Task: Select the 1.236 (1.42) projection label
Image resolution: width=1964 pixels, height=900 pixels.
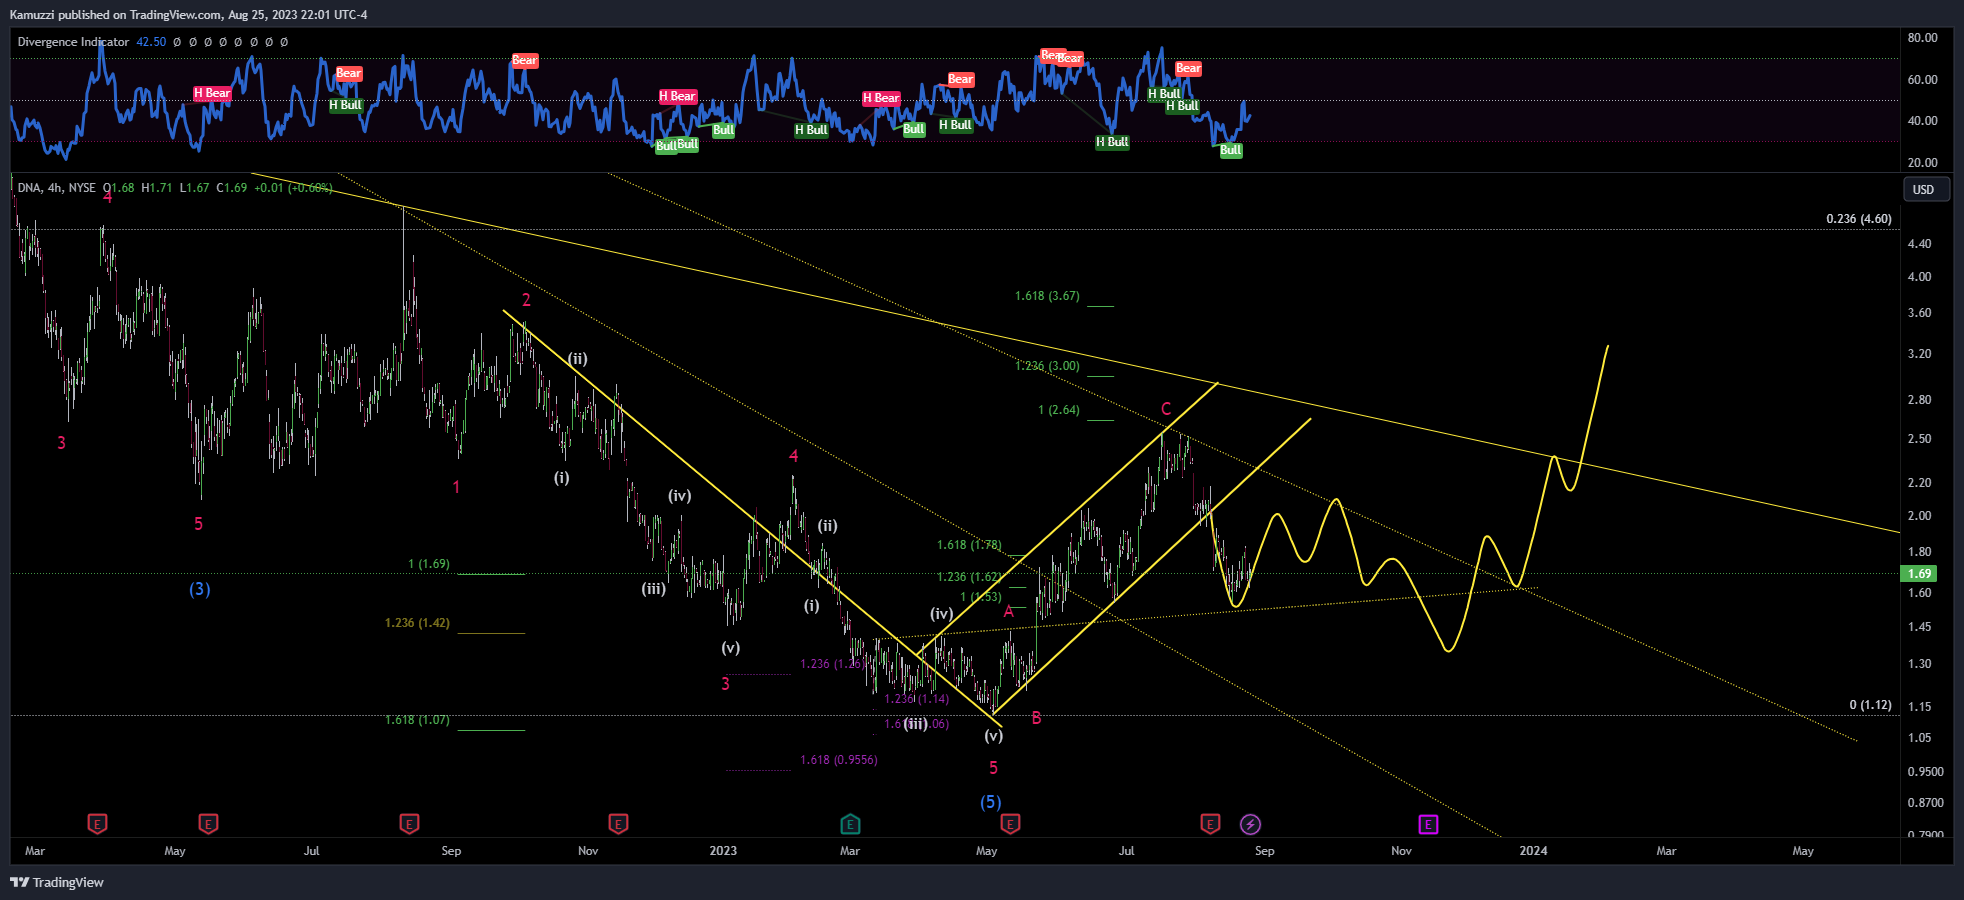Action: pos(417,623)
